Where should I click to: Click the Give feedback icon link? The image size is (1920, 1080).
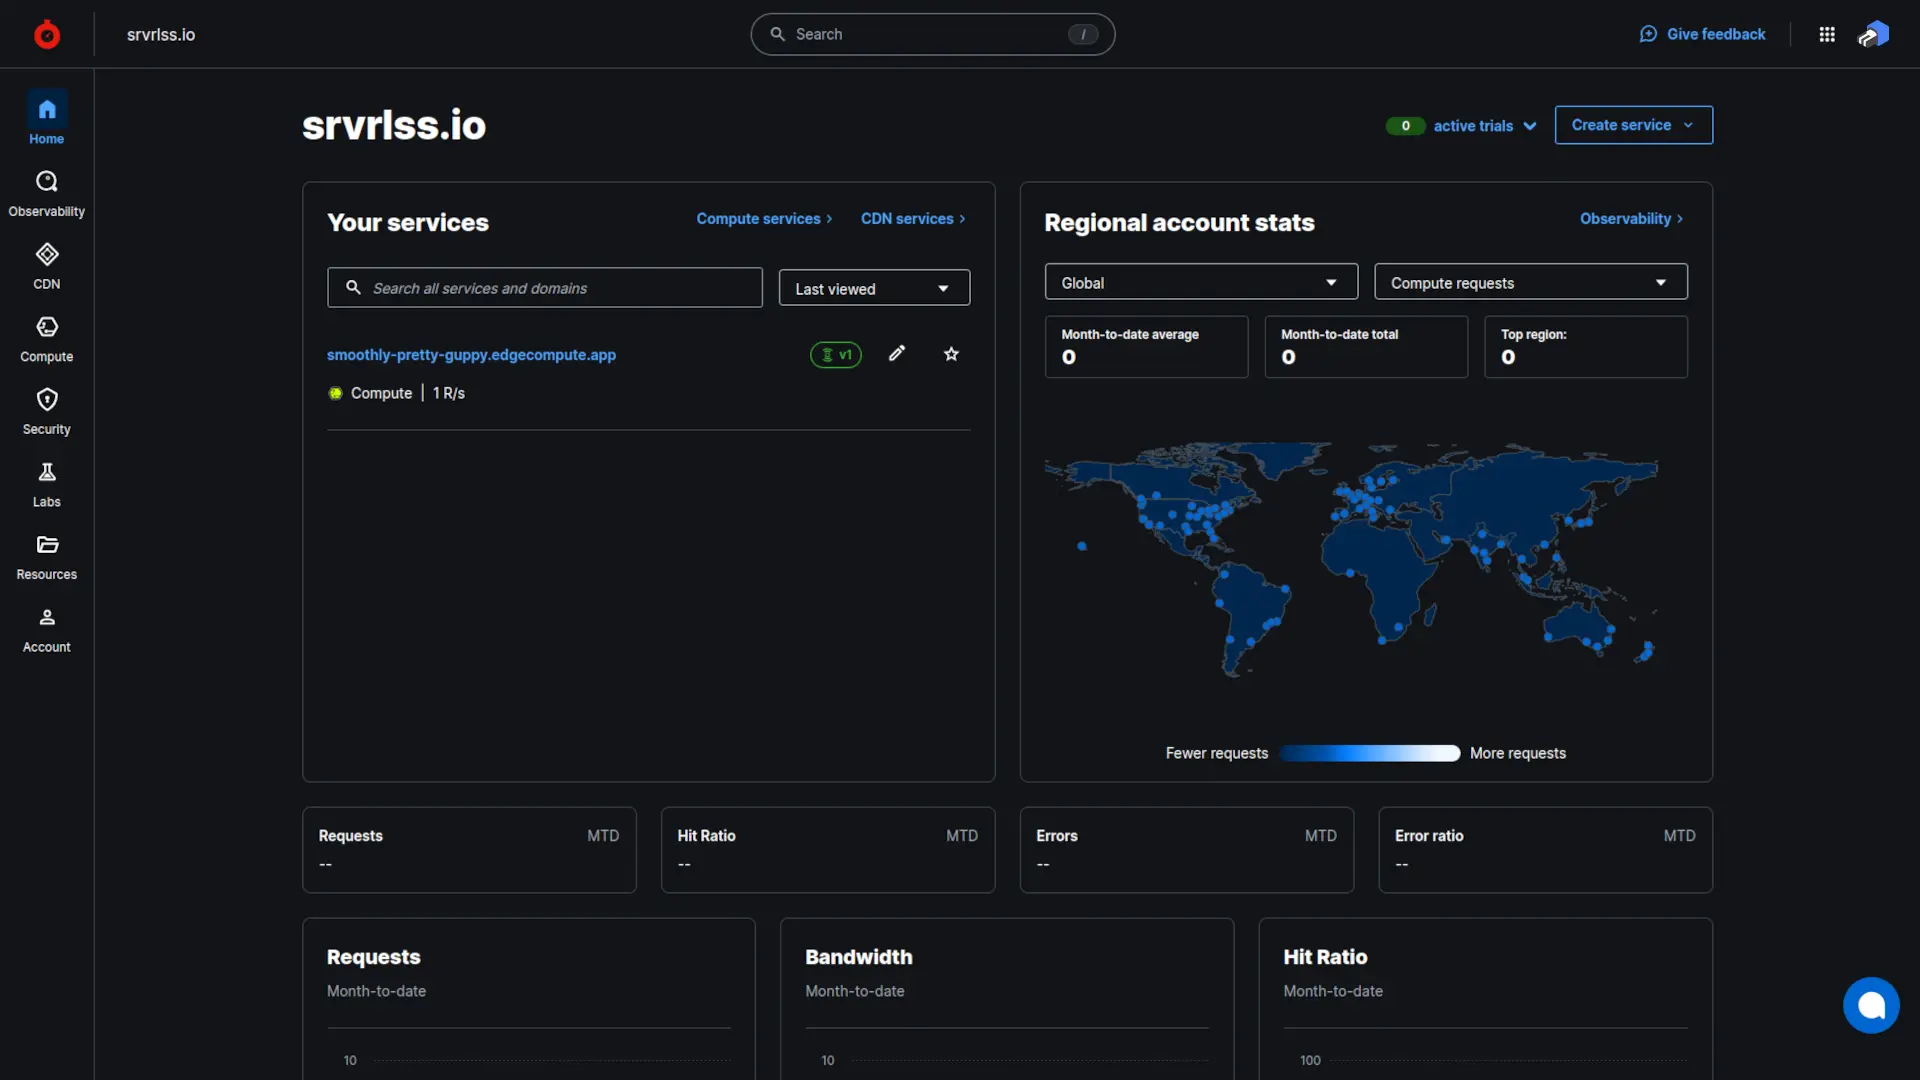point(1702,34)
